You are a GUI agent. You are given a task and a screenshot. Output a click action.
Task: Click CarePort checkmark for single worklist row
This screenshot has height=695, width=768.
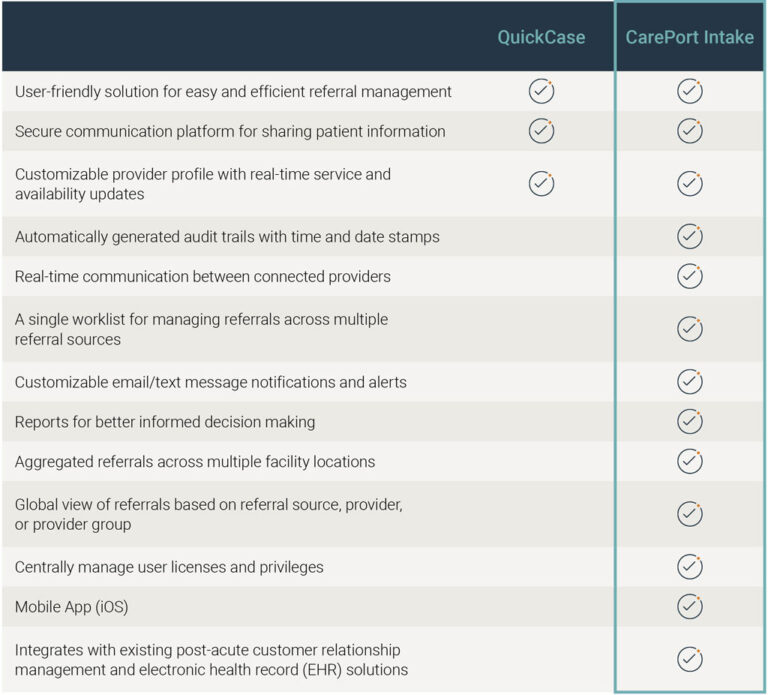pos(690,329)
